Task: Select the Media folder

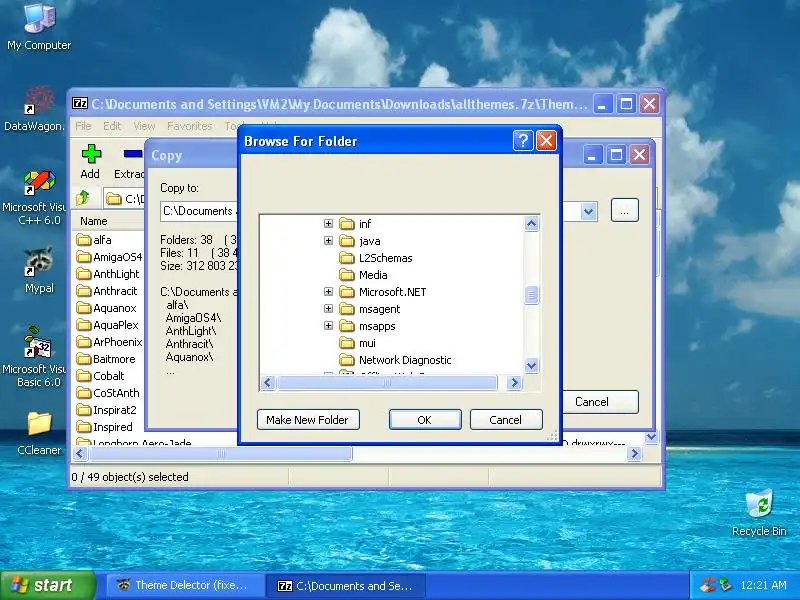Action: (364, 275)
